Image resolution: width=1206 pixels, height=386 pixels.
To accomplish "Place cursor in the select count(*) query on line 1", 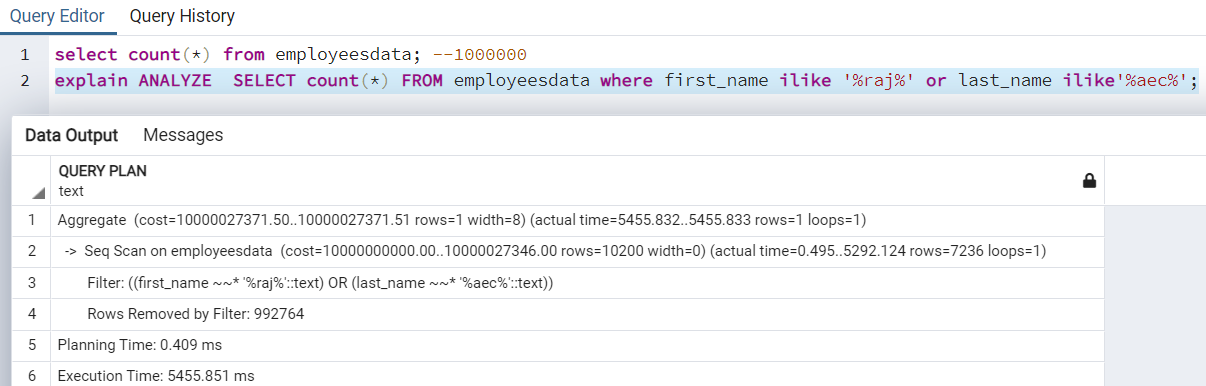I will [290, 54].
